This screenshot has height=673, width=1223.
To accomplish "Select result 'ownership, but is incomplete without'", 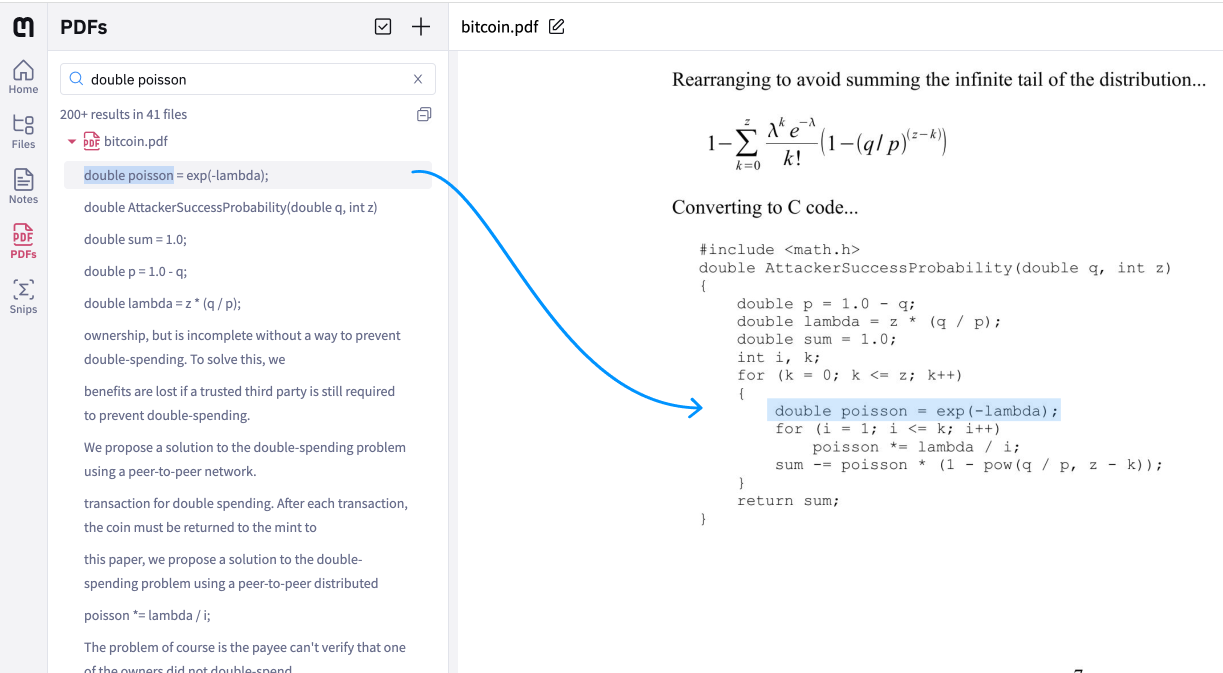I will (242, 347).
